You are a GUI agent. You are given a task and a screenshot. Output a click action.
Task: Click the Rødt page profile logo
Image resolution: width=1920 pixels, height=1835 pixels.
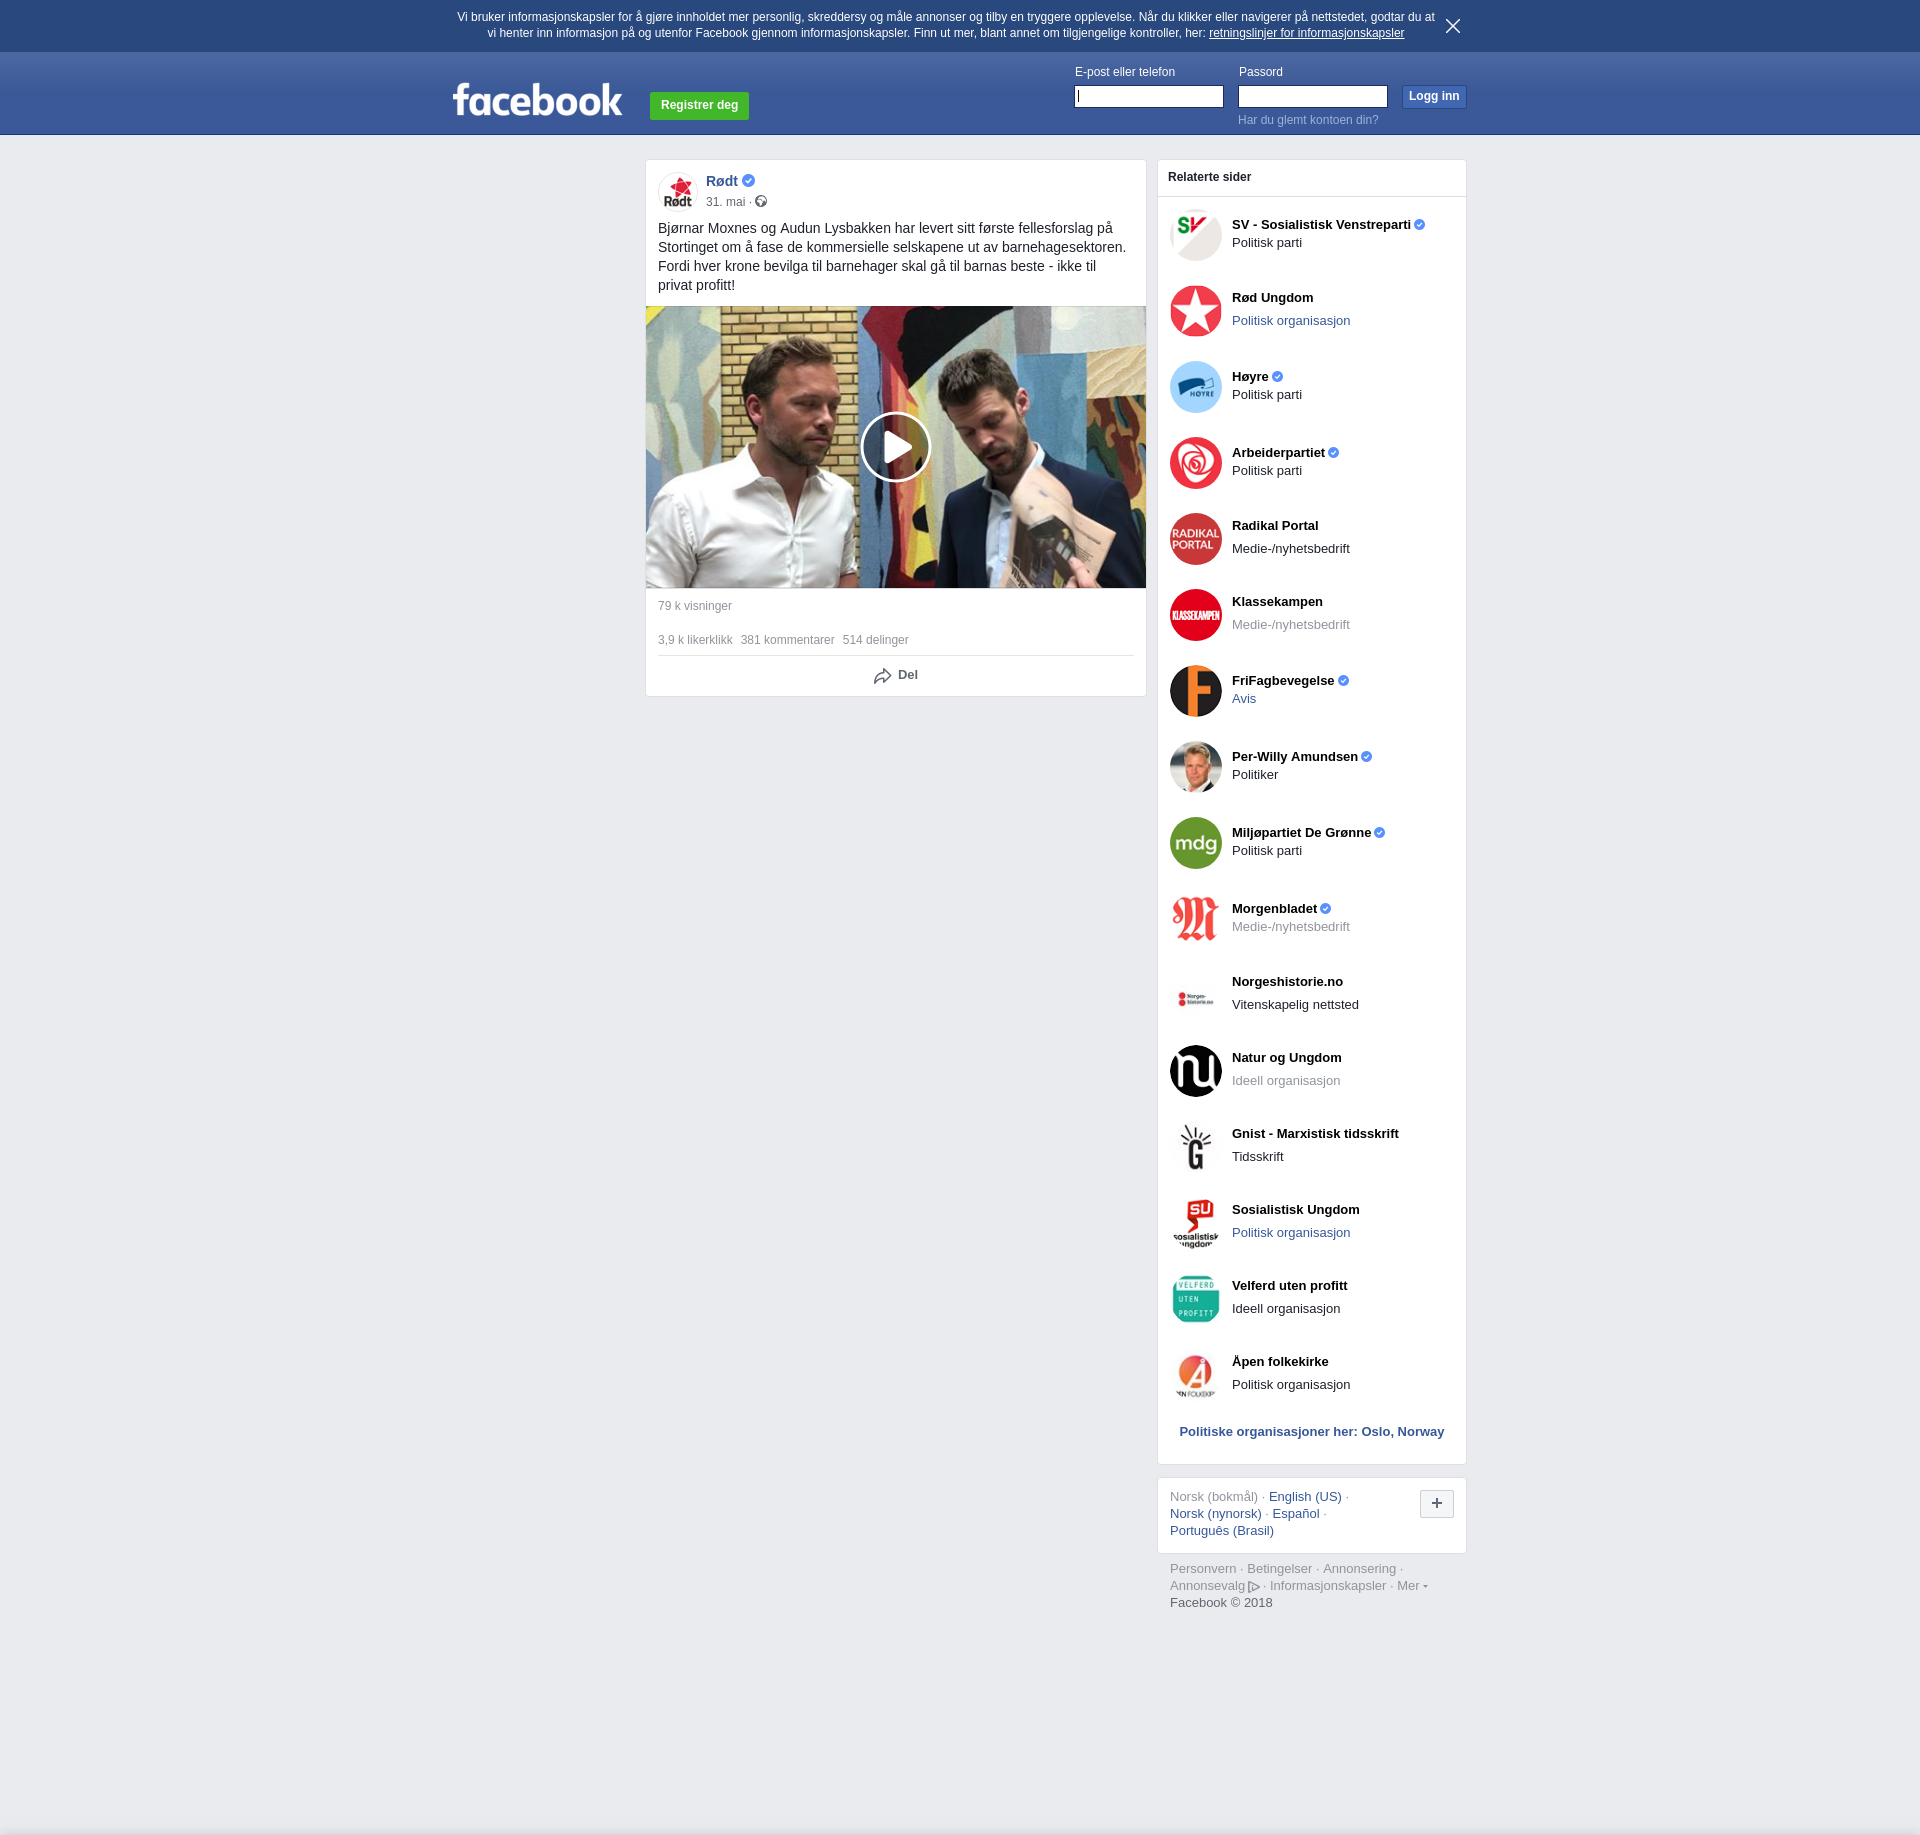(678, 191)
